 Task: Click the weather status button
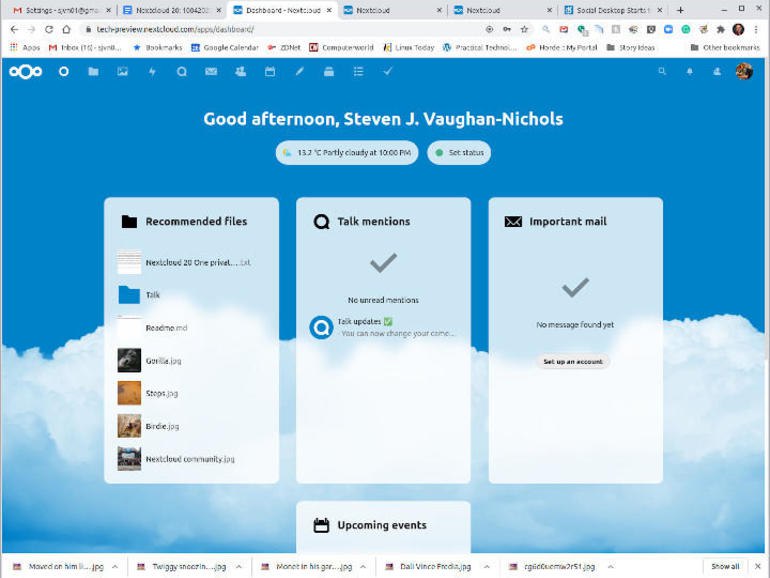(347, 153)
